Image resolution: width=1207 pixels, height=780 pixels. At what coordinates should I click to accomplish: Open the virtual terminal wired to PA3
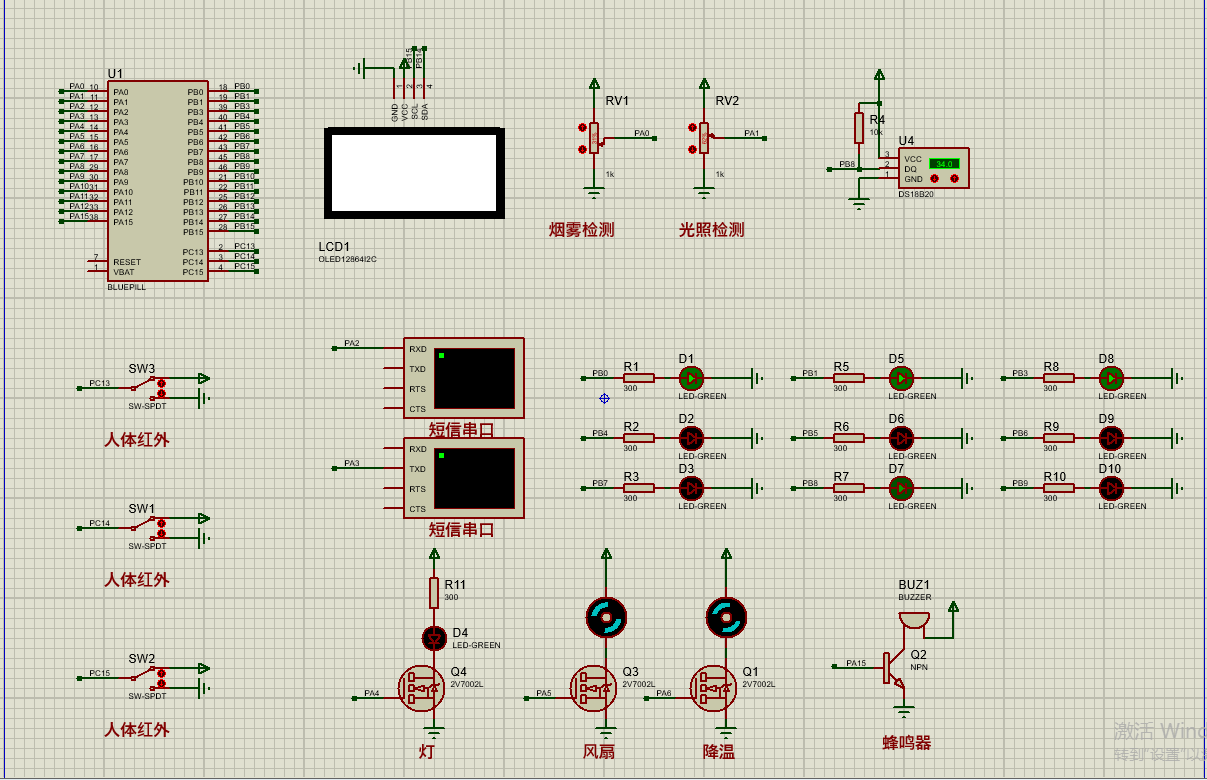click(x=463, y=478)
